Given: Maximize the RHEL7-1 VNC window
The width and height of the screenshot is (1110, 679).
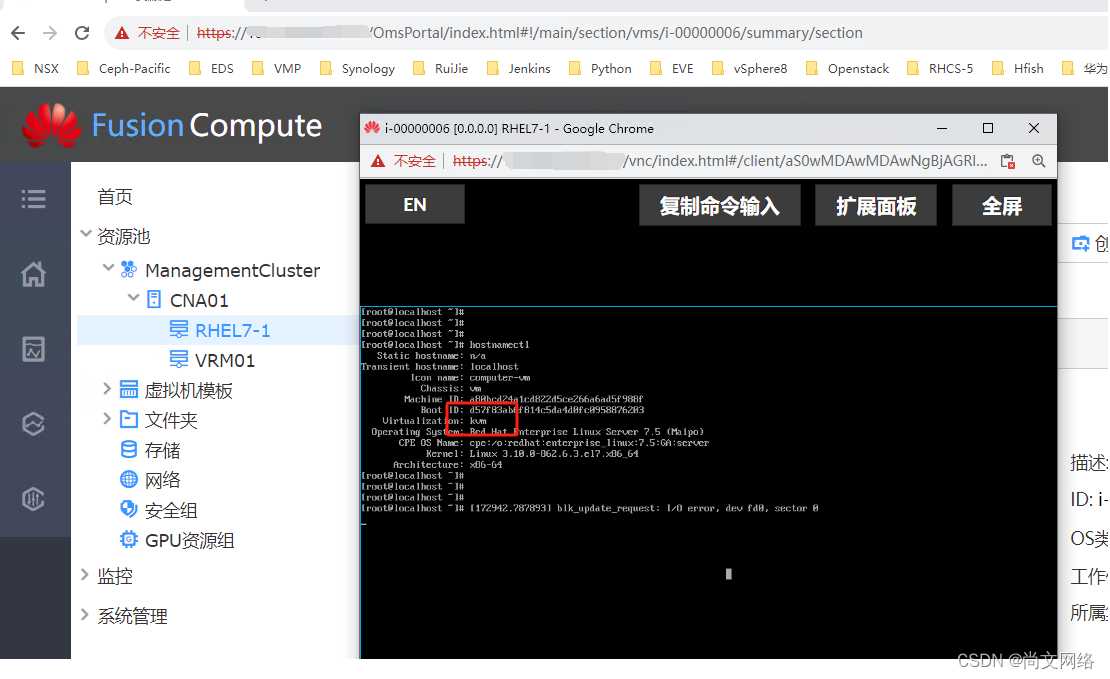Looking at the screenshot, I should pyautogui.click(x=988, y=128).
